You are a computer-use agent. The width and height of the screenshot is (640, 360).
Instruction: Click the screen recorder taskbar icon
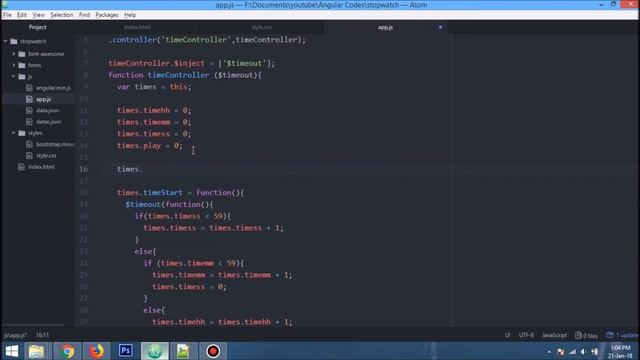coord(213,351)
